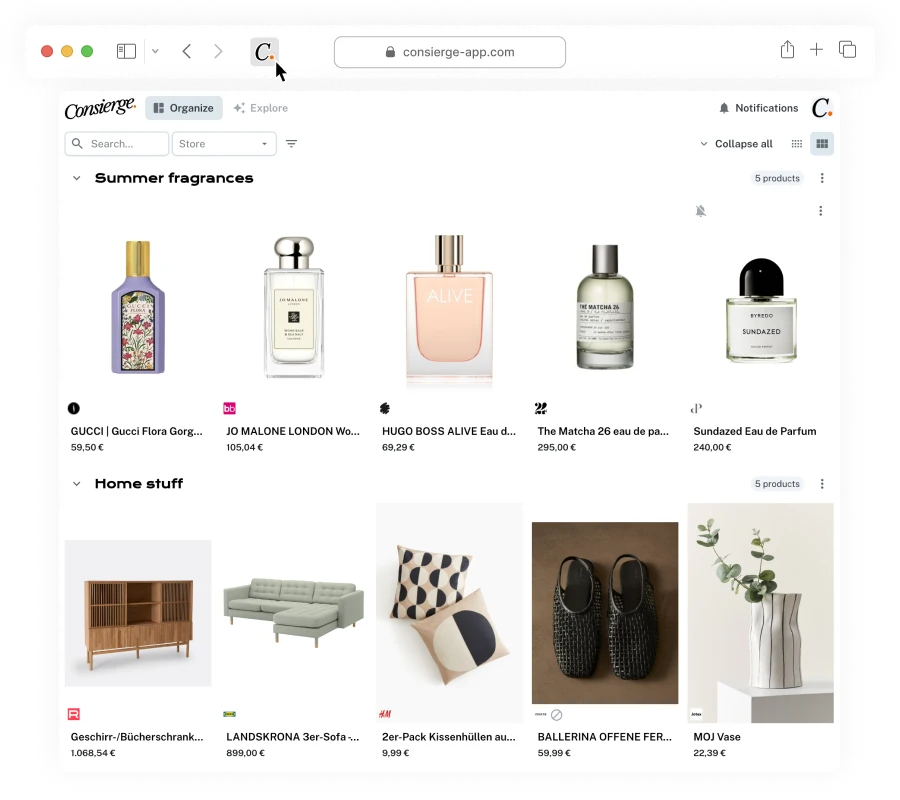
Task: Switch to large grid view
Action: coord(822,143)
